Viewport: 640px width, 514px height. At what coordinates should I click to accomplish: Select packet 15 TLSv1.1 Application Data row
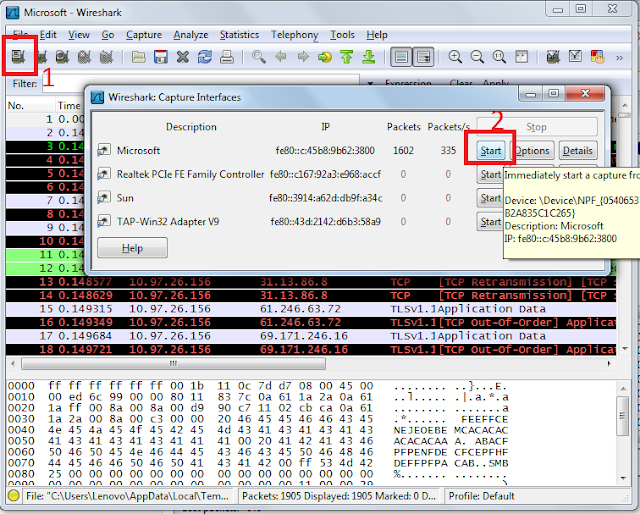(x=311, y=309)
